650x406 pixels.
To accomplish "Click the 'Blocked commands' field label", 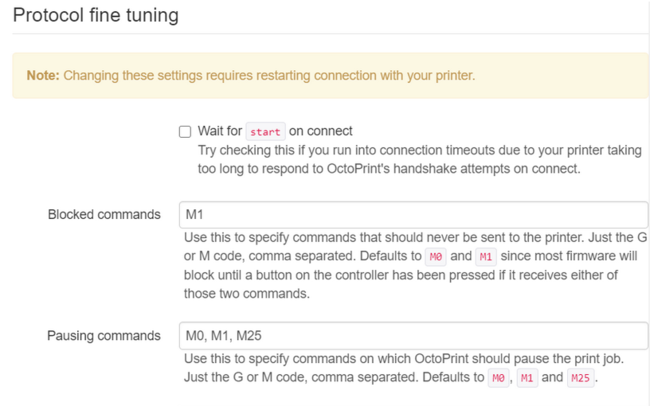I will coord(104,214).
